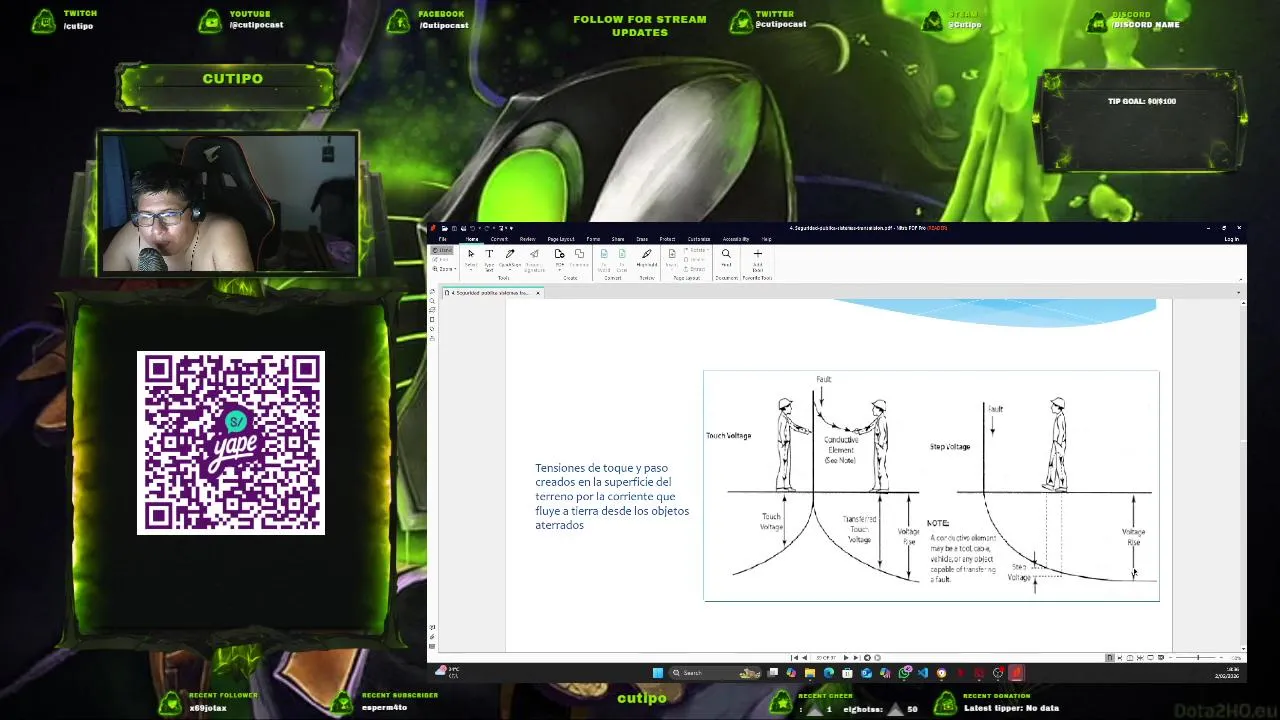The height and width of the screenshot is (720, 1280).
Task: Click the Redo quick-access icon
Action: pos(487,228)
